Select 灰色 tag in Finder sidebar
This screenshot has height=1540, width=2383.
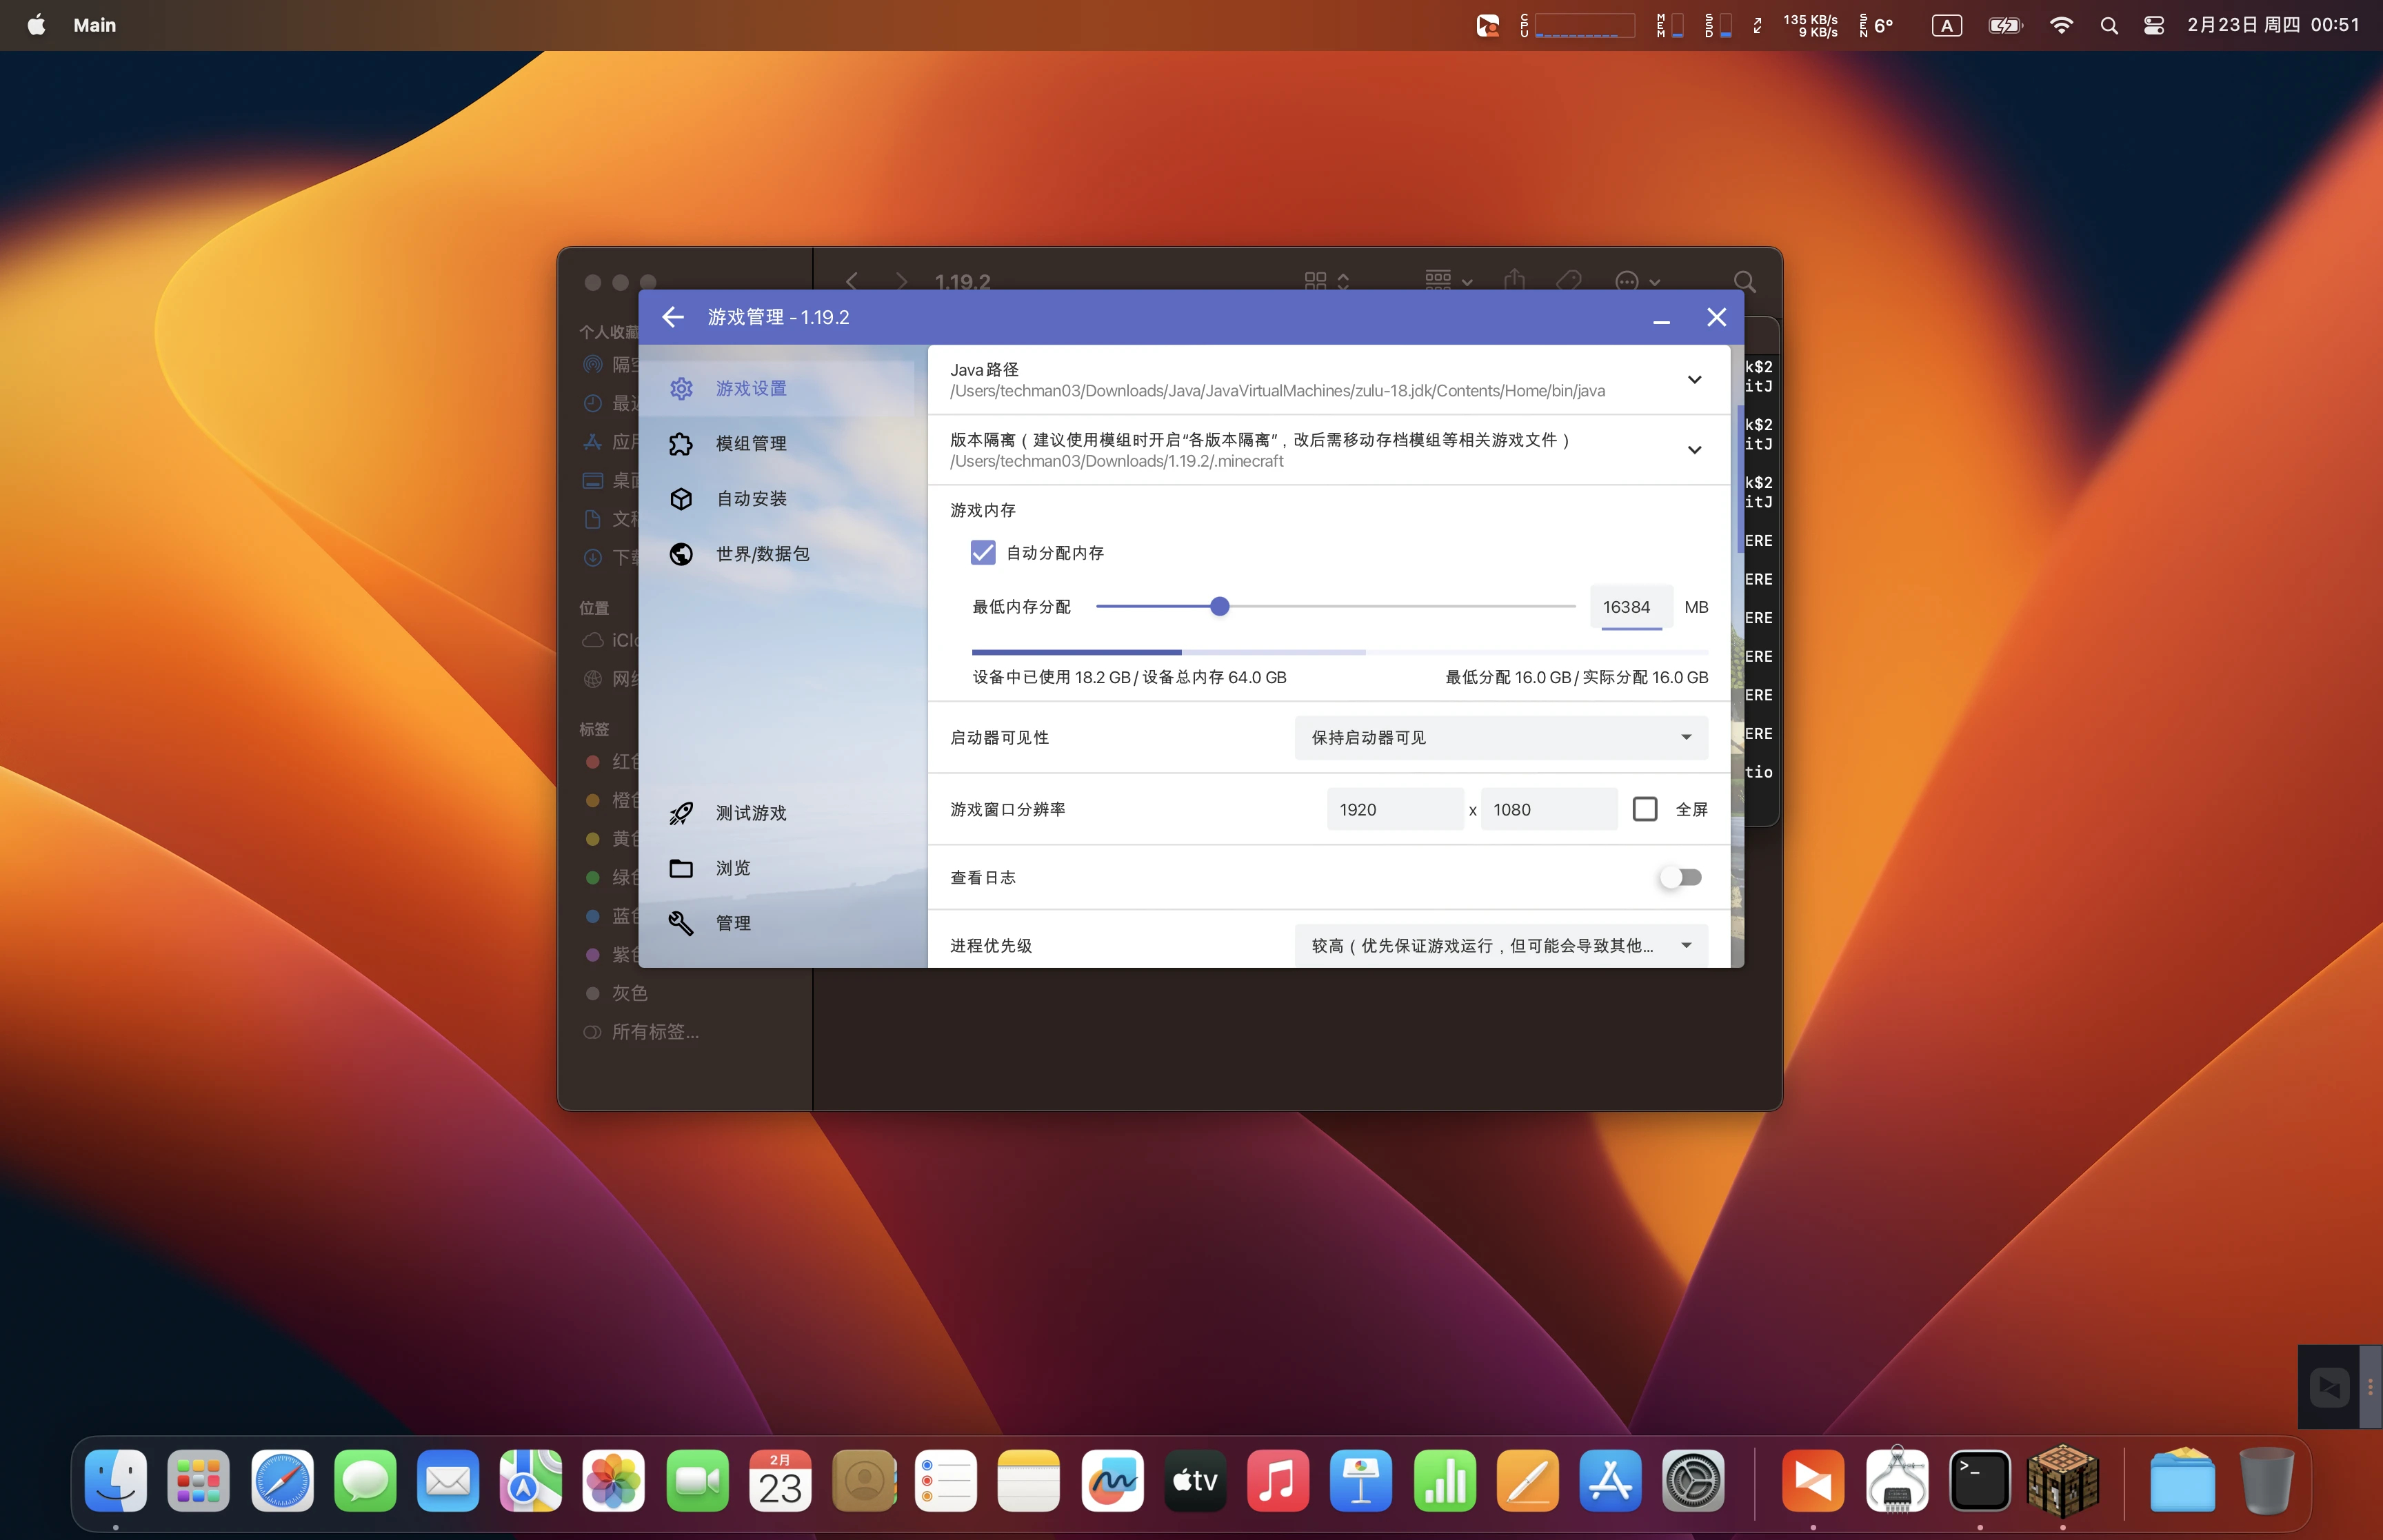[x=630, y=993]
